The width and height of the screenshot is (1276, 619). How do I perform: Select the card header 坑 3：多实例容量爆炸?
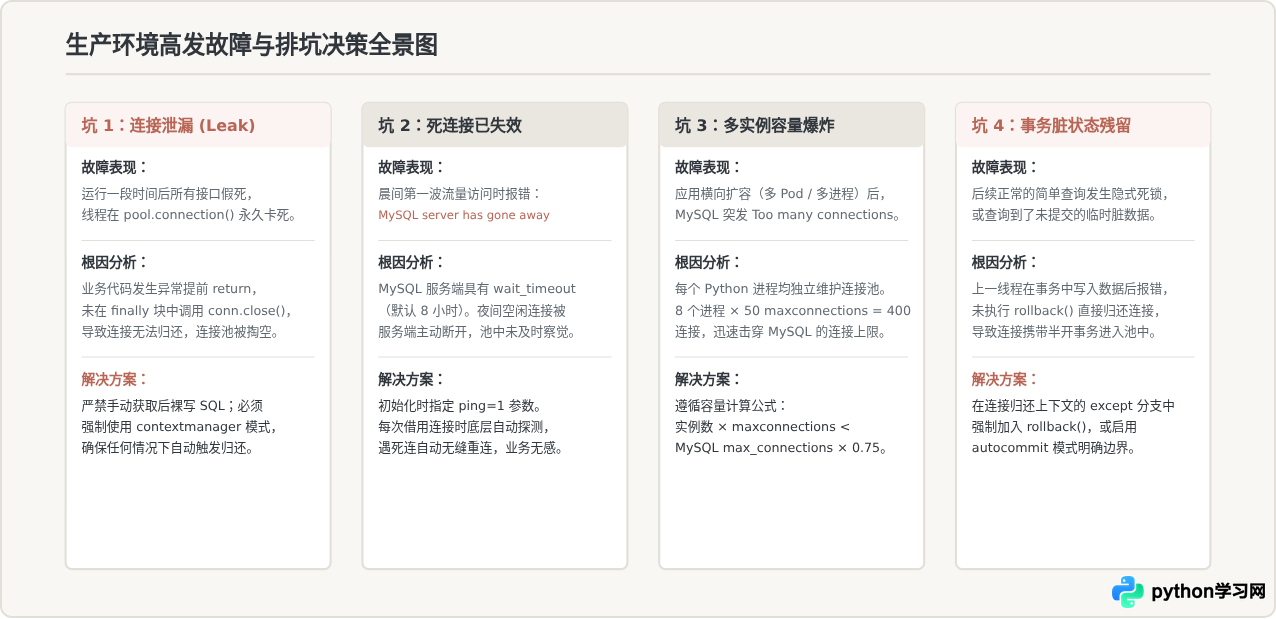coord(792,125)
